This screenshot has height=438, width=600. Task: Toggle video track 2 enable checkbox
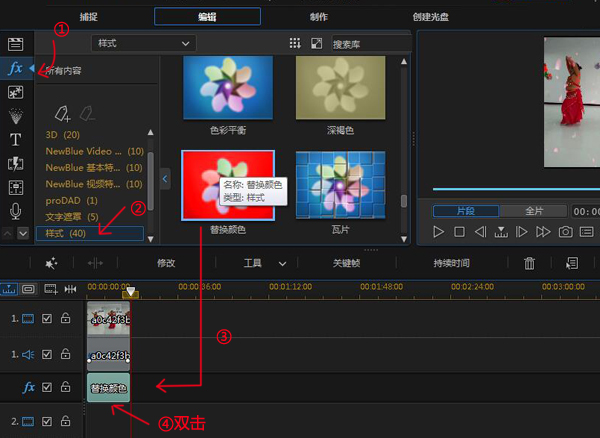(47, 422)
